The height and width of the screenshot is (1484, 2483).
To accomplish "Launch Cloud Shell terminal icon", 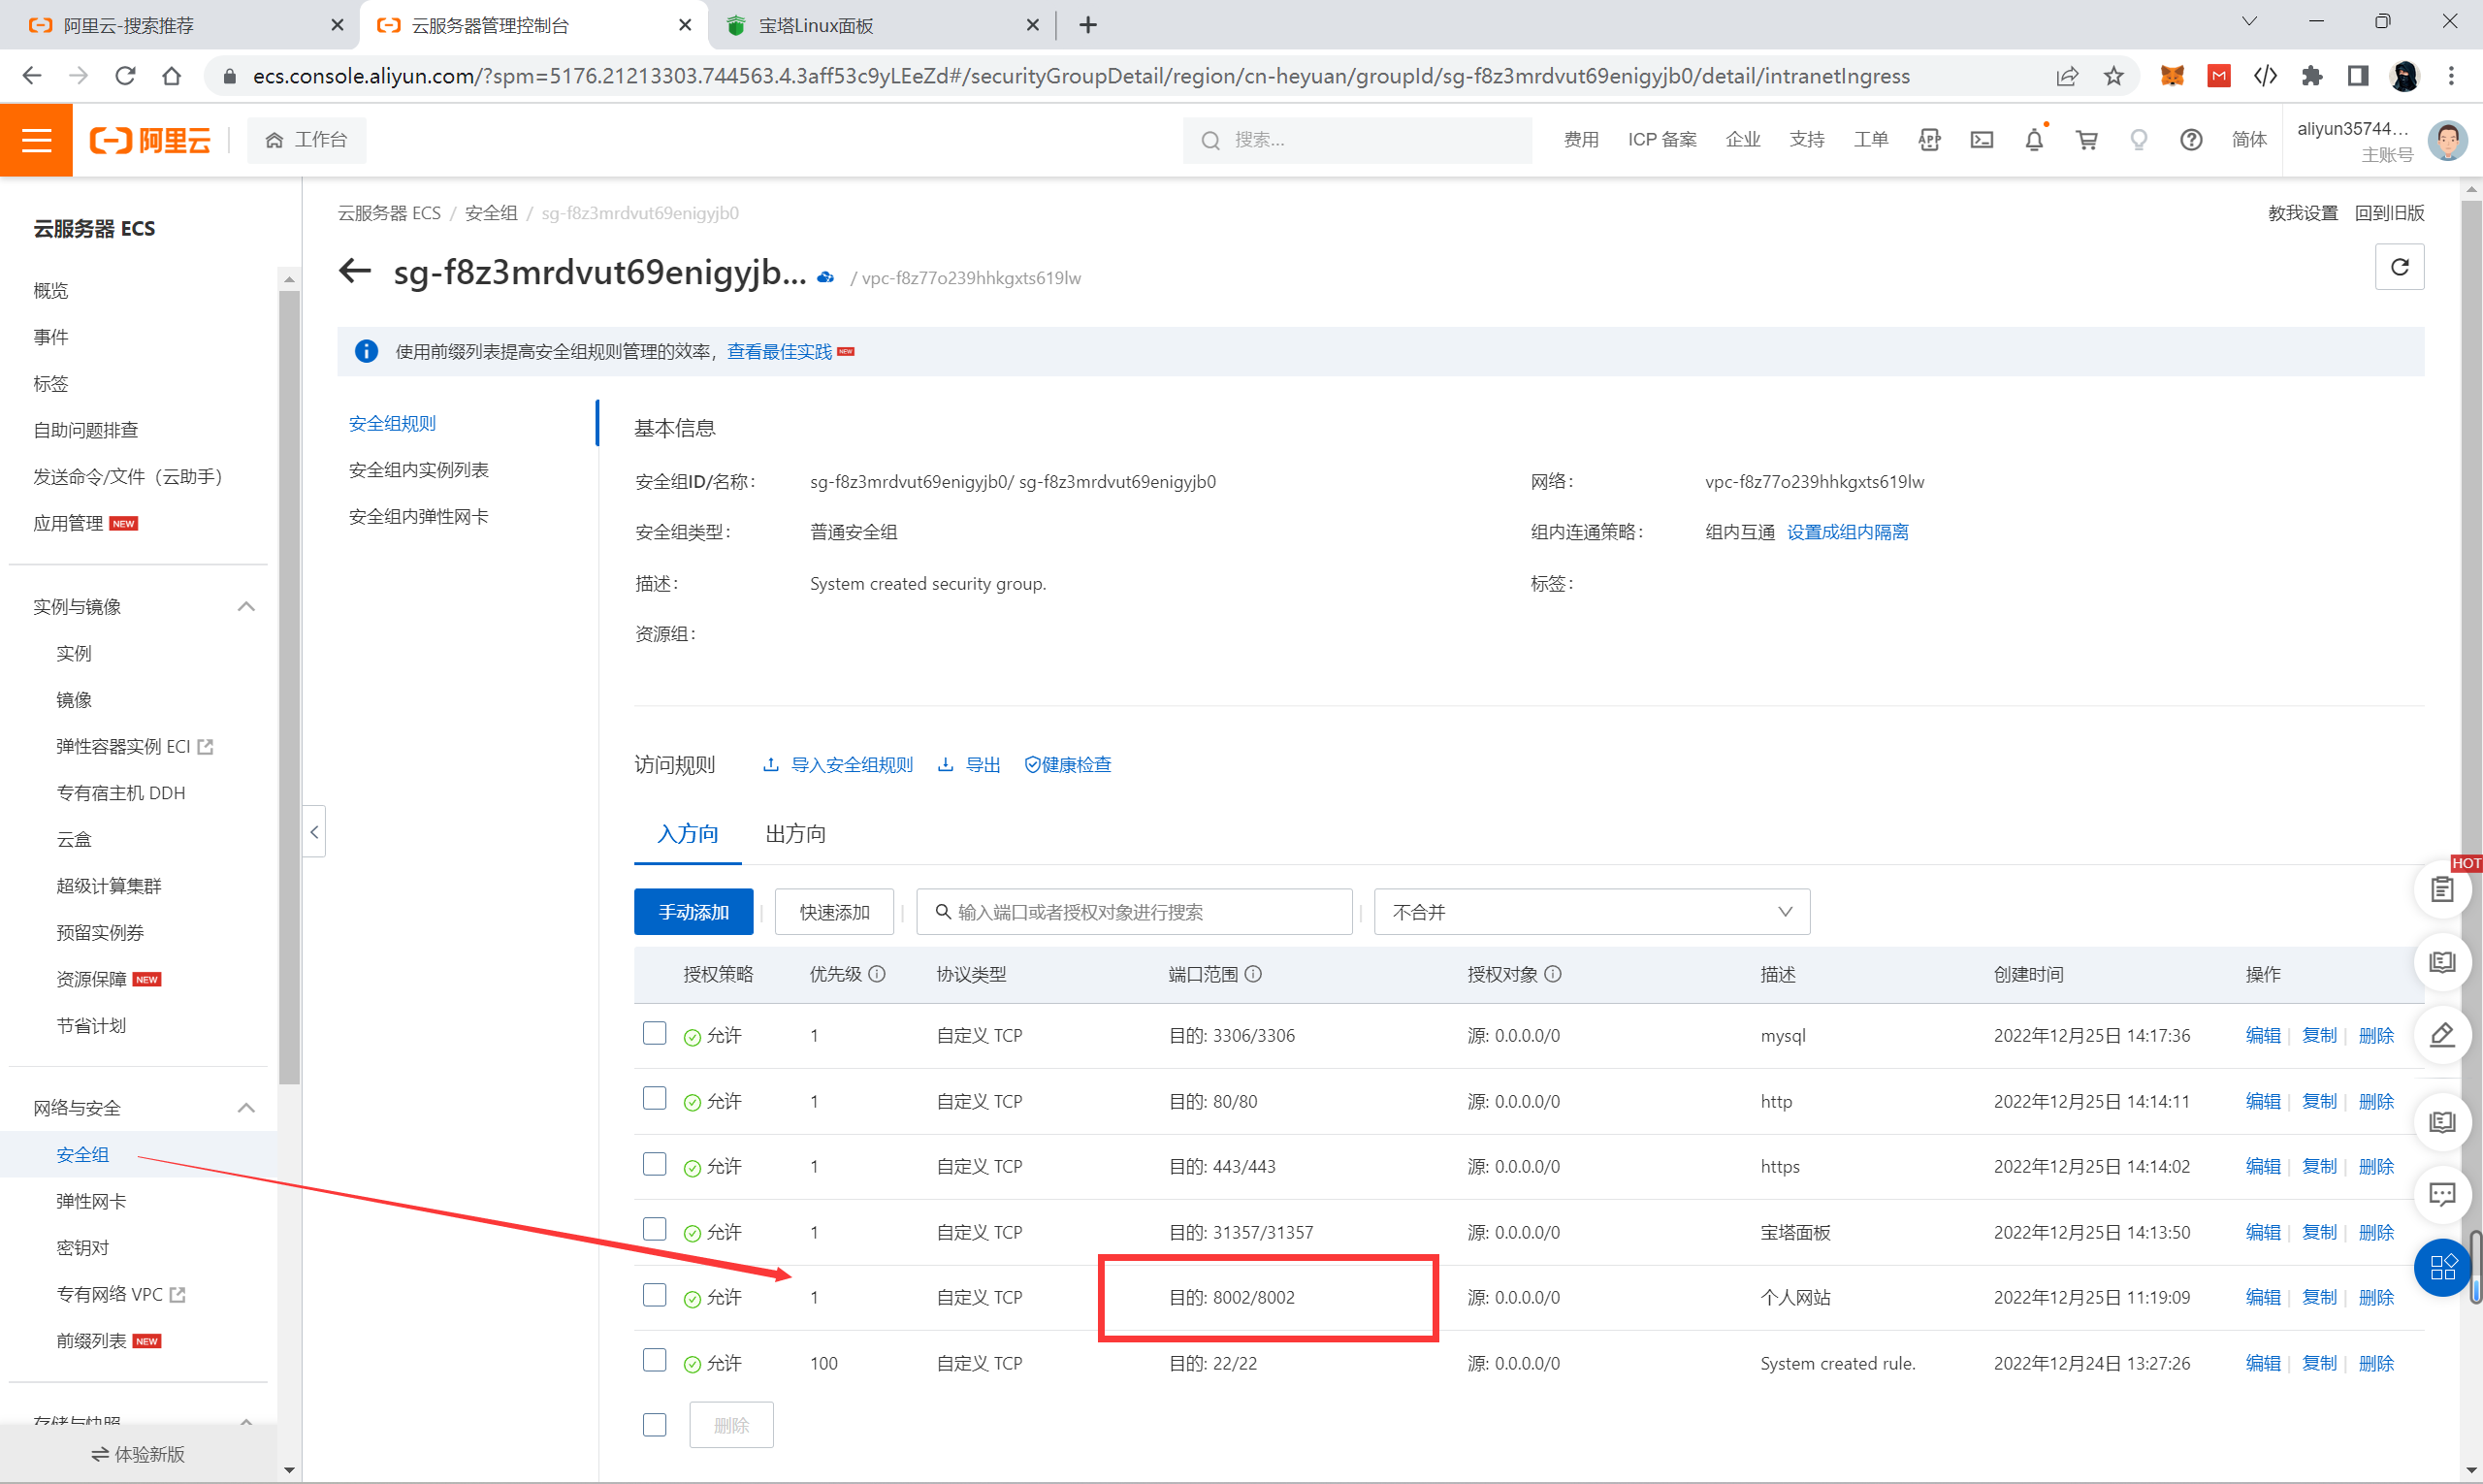I will pyautogui.click(x=1981, y=140).
